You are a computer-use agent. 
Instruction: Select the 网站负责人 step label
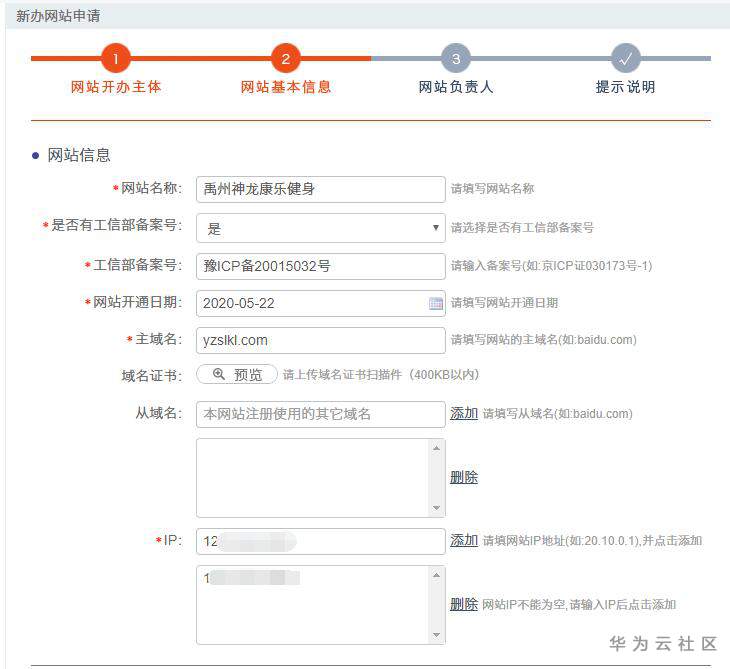pos(456,87)
